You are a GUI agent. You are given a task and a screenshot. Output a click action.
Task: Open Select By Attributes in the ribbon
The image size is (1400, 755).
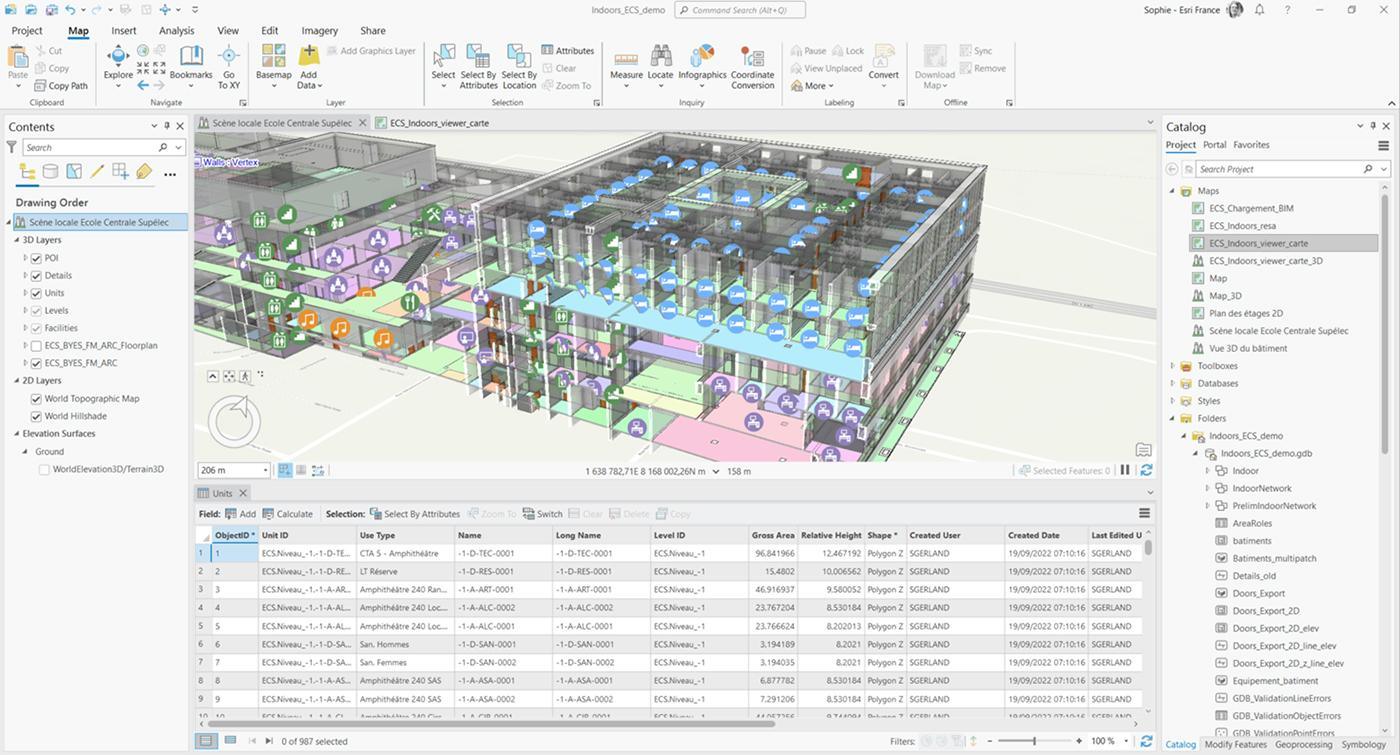[x=478, y=66]
